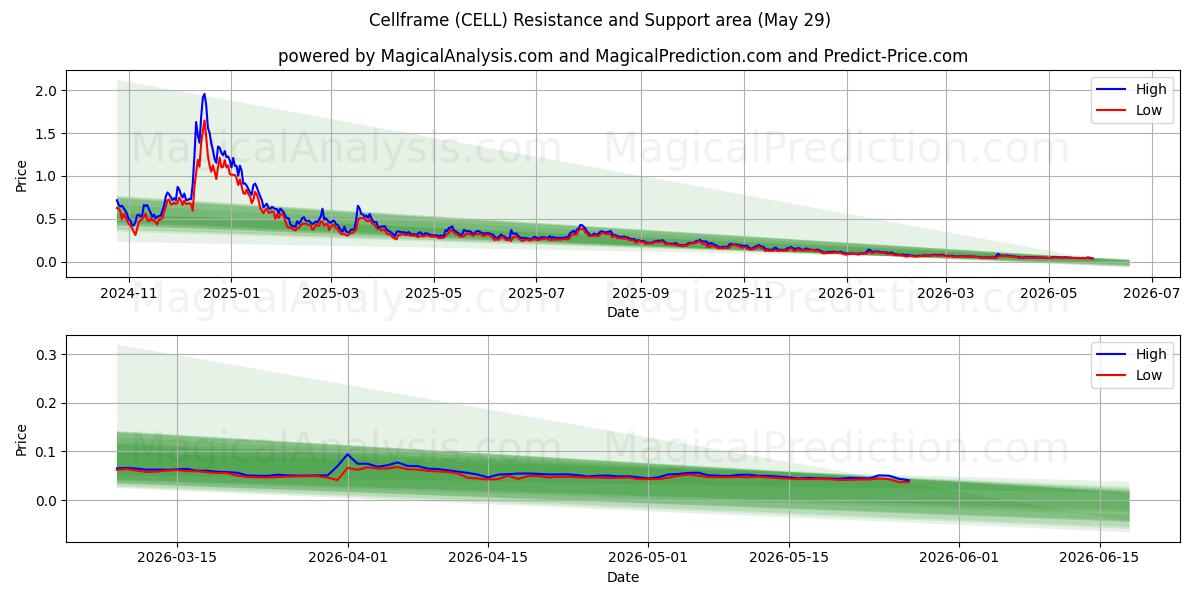Screen dimensions: 1200x600
Task: Click the '2026-04-01' x-axis label in the bottom chart
Action: pyautogui.click(x=348, y=559)
